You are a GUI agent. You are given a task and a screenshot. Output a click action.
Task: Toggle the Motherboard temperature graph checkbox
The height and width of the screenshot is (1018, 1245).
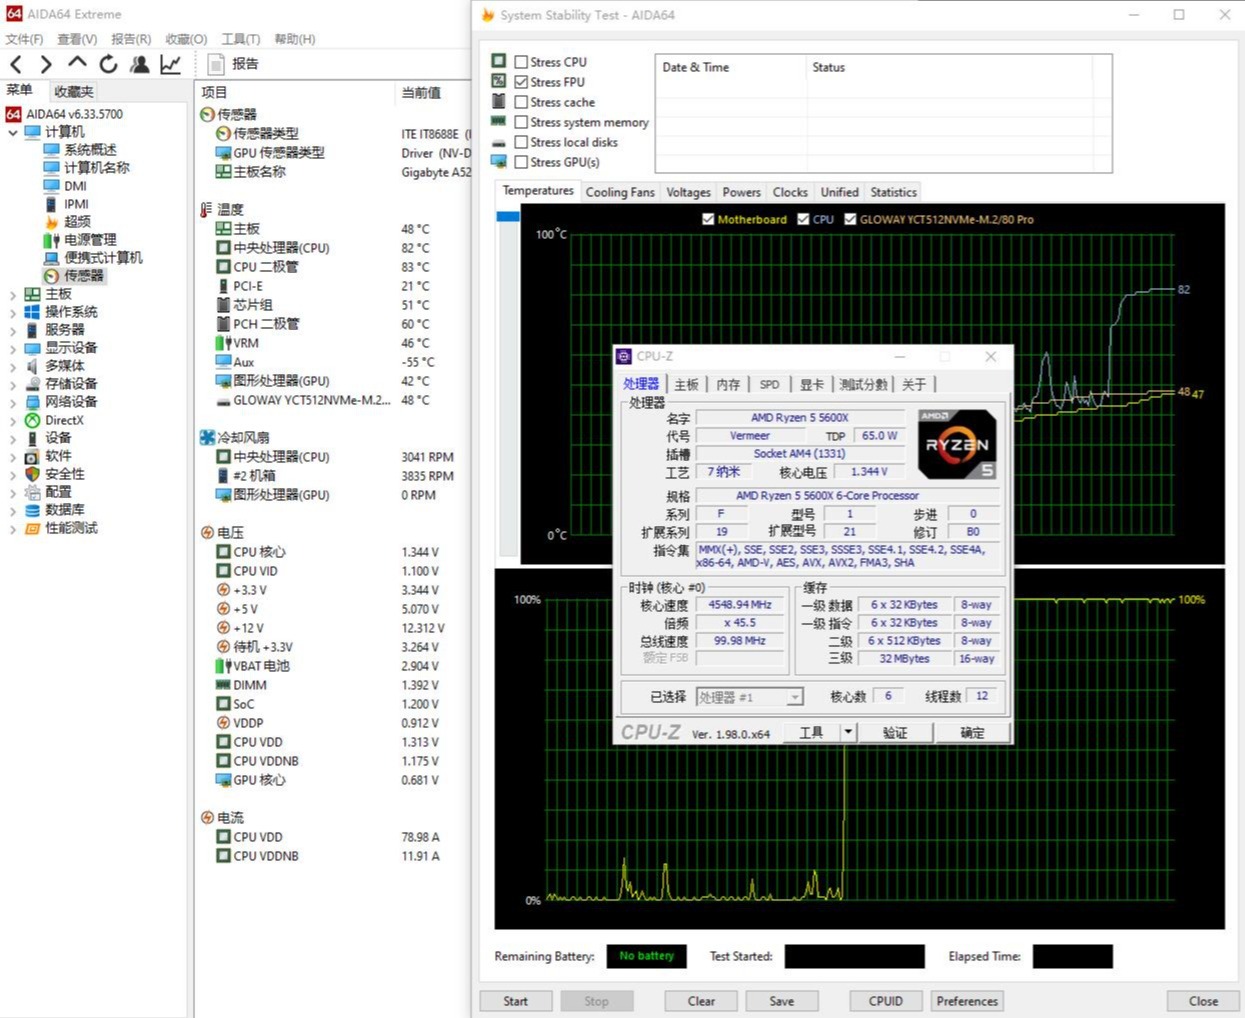pos(708,219)
